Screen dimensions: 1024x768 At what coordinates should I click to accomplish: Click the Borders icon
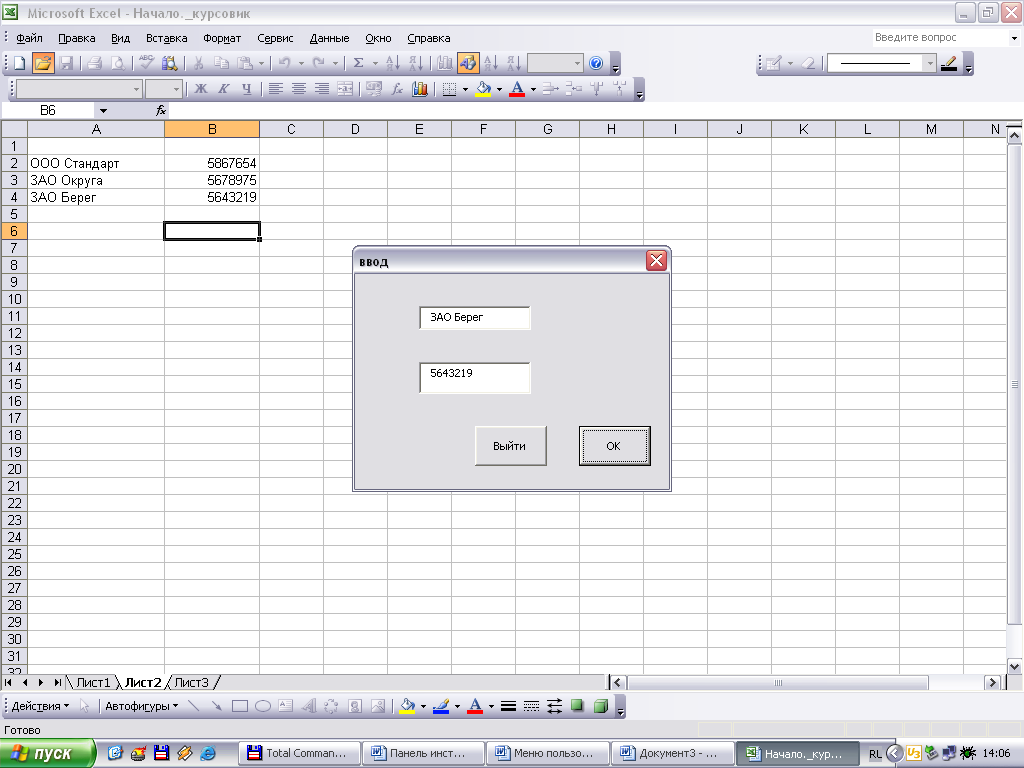(x=449, y=89)
